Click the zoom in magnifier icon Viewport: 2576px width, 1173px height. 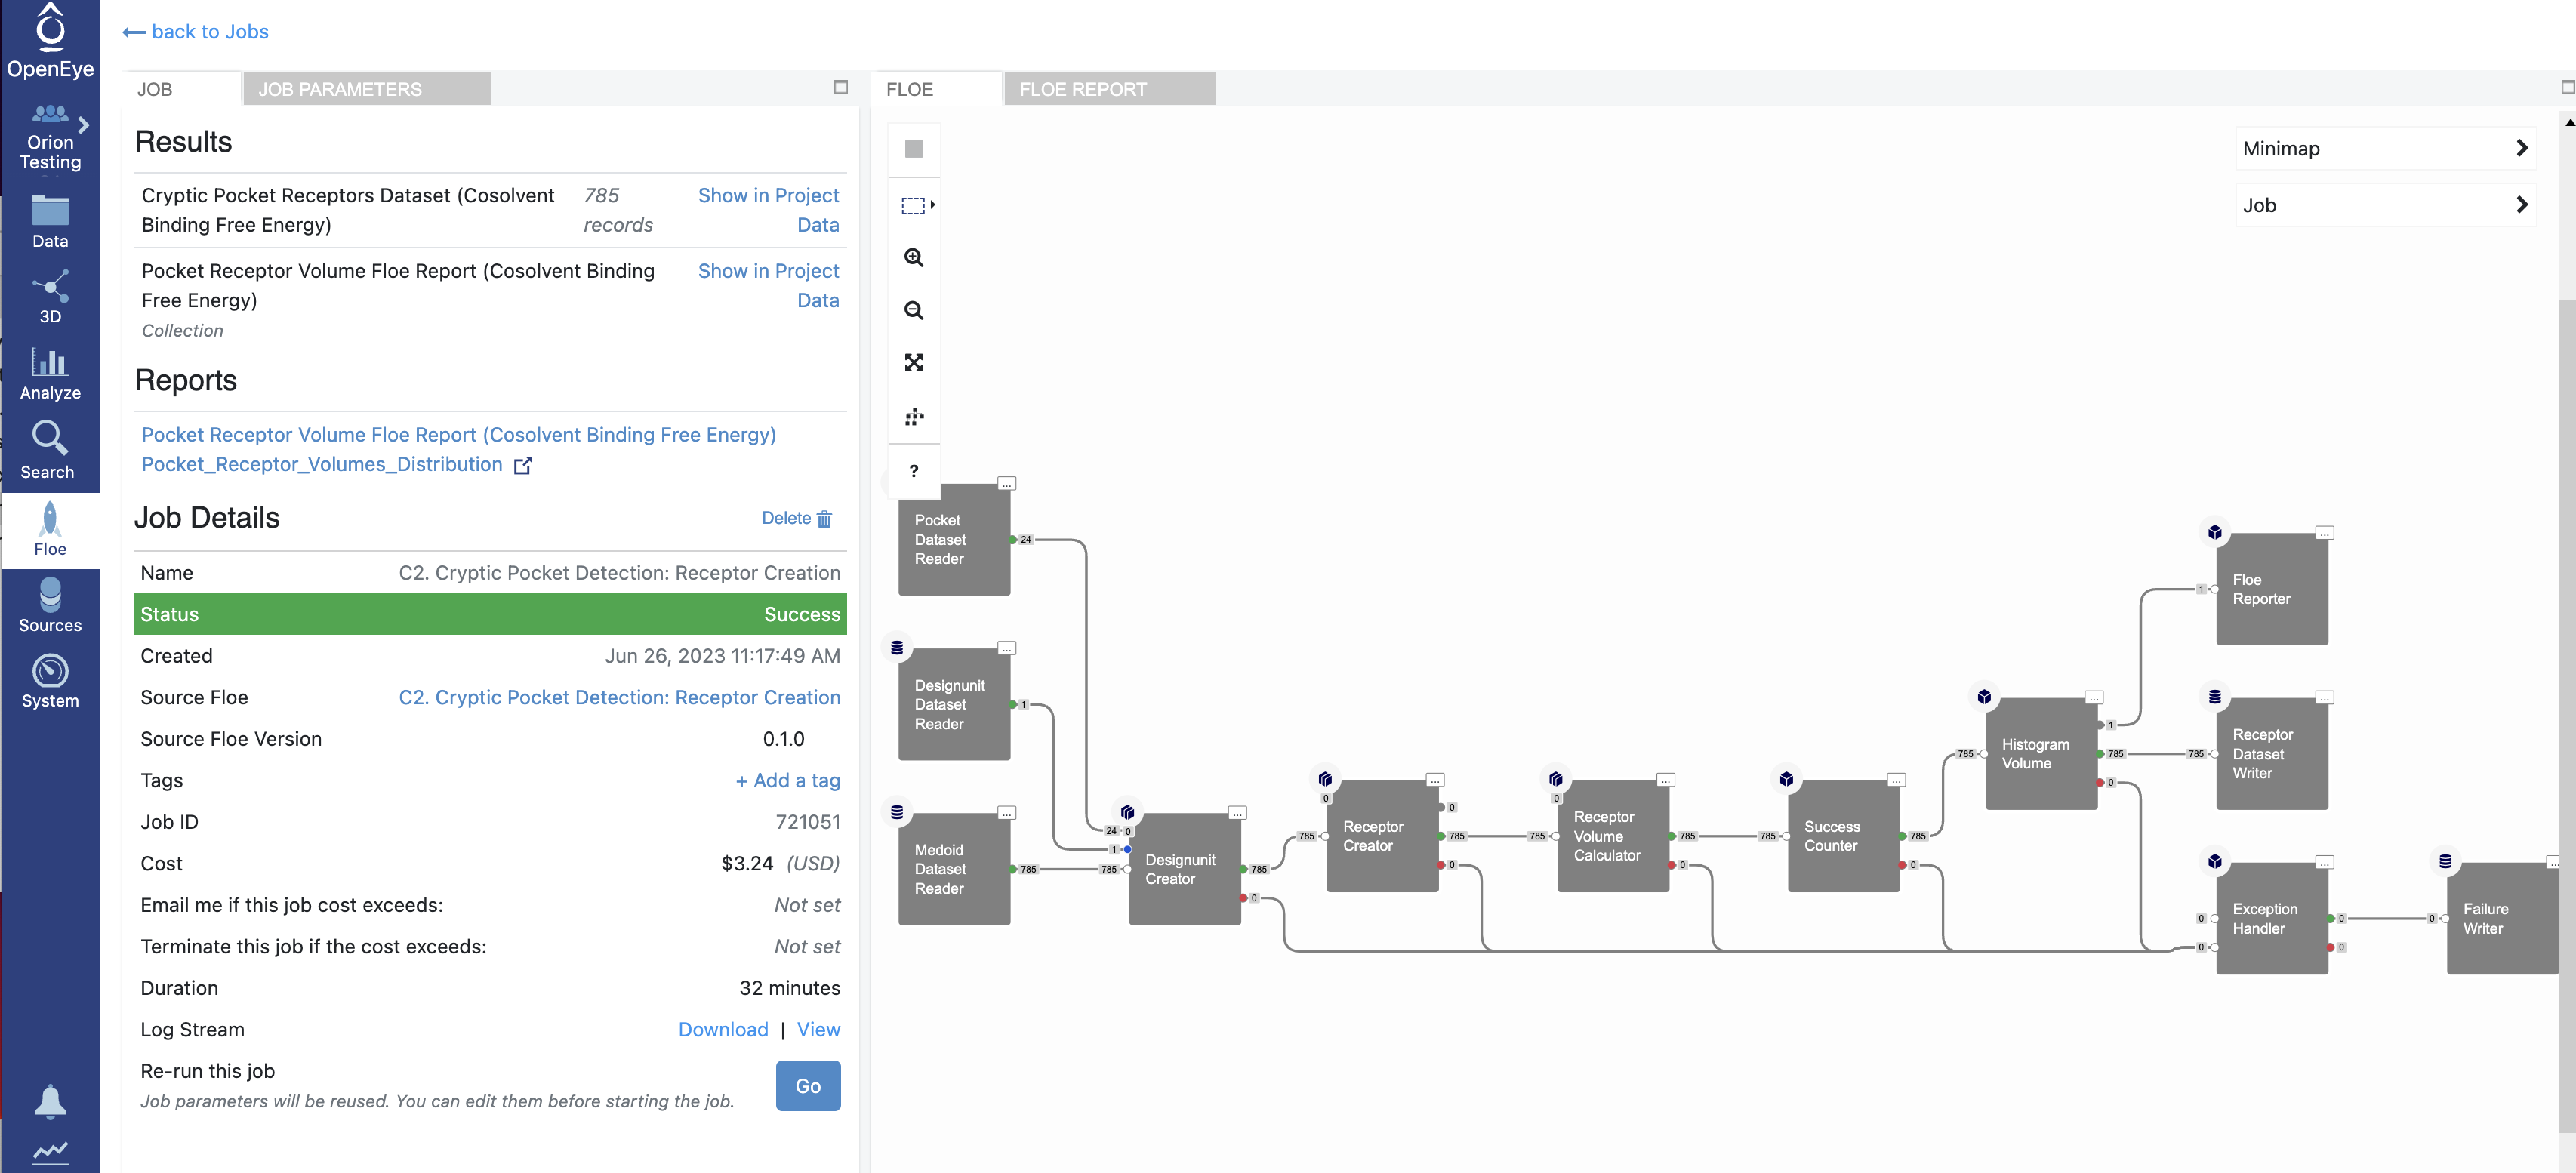tap(913, 258)
